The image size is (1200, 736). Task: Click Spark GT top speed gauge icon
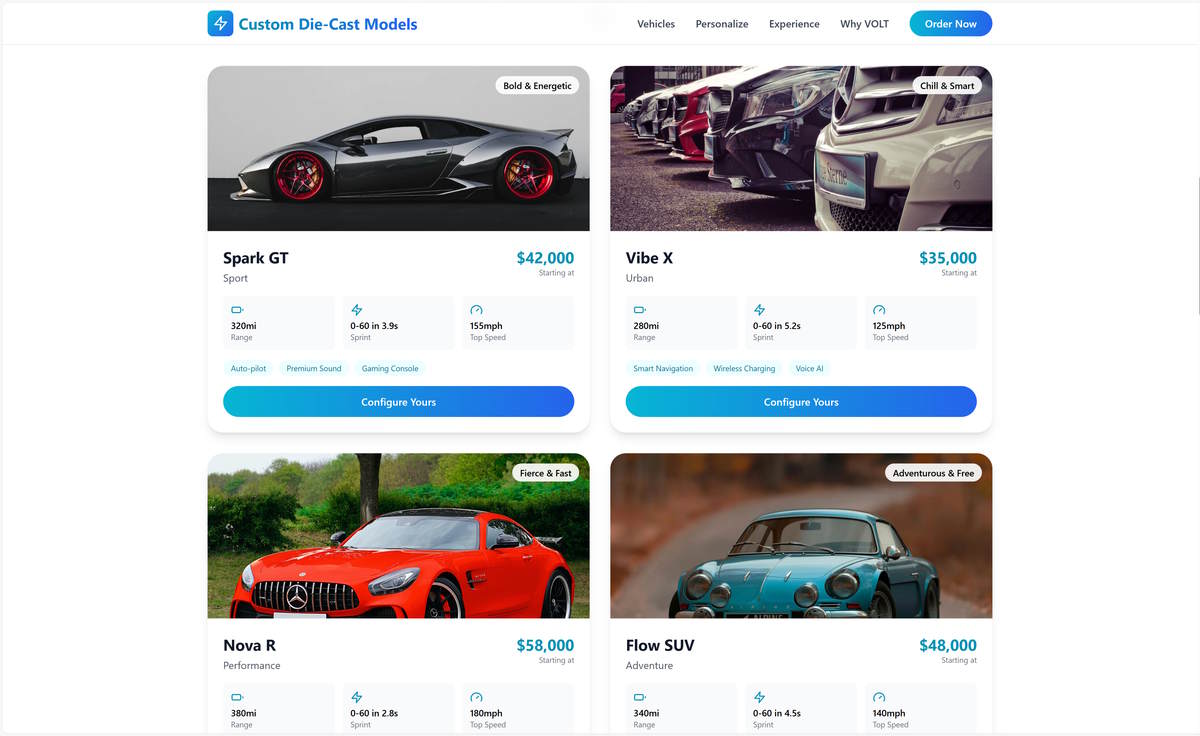click(x=476, y=310)
